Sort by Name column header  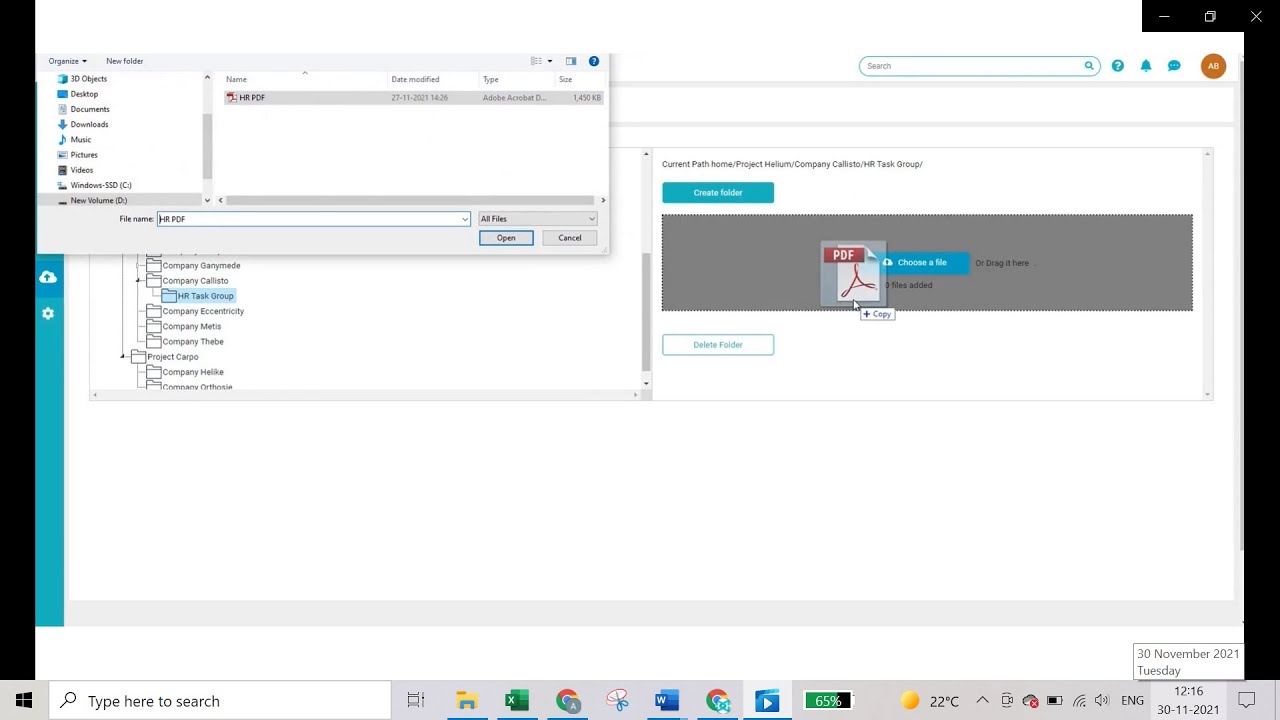pyautogui.click(x=236, y=79)
